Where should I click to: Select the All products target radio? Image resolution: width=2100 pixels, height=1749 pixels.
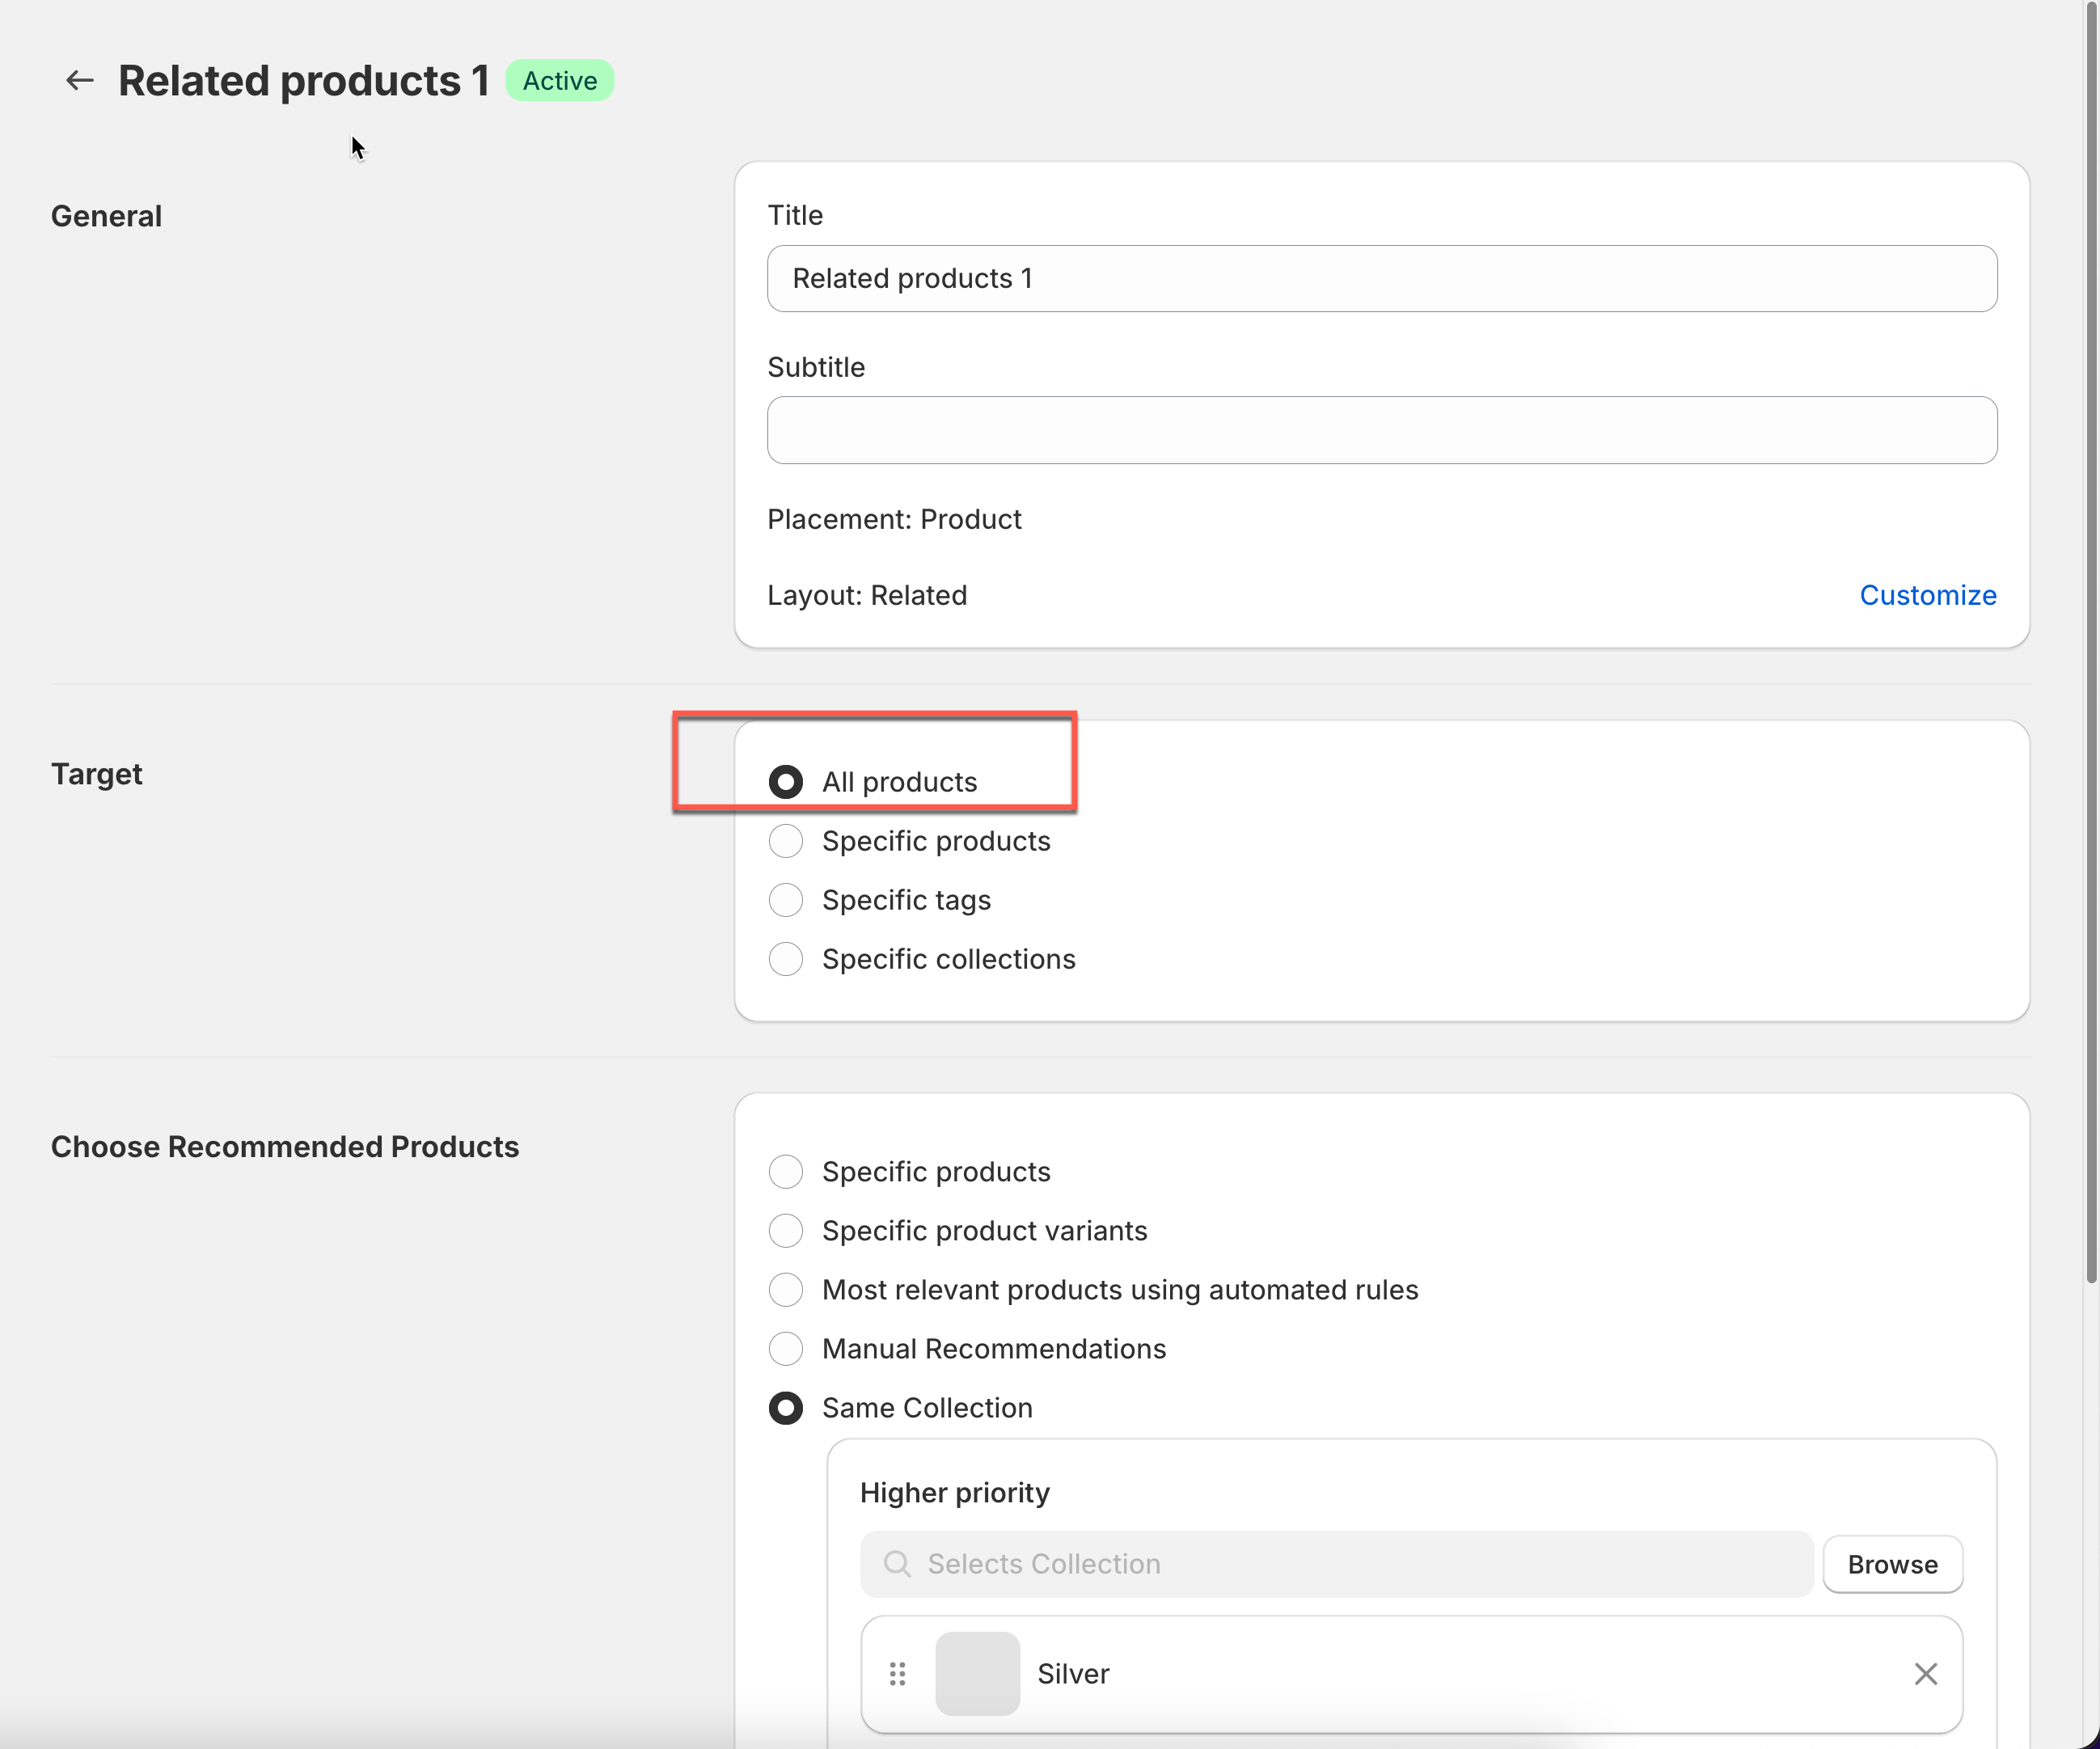coord(786,782)
